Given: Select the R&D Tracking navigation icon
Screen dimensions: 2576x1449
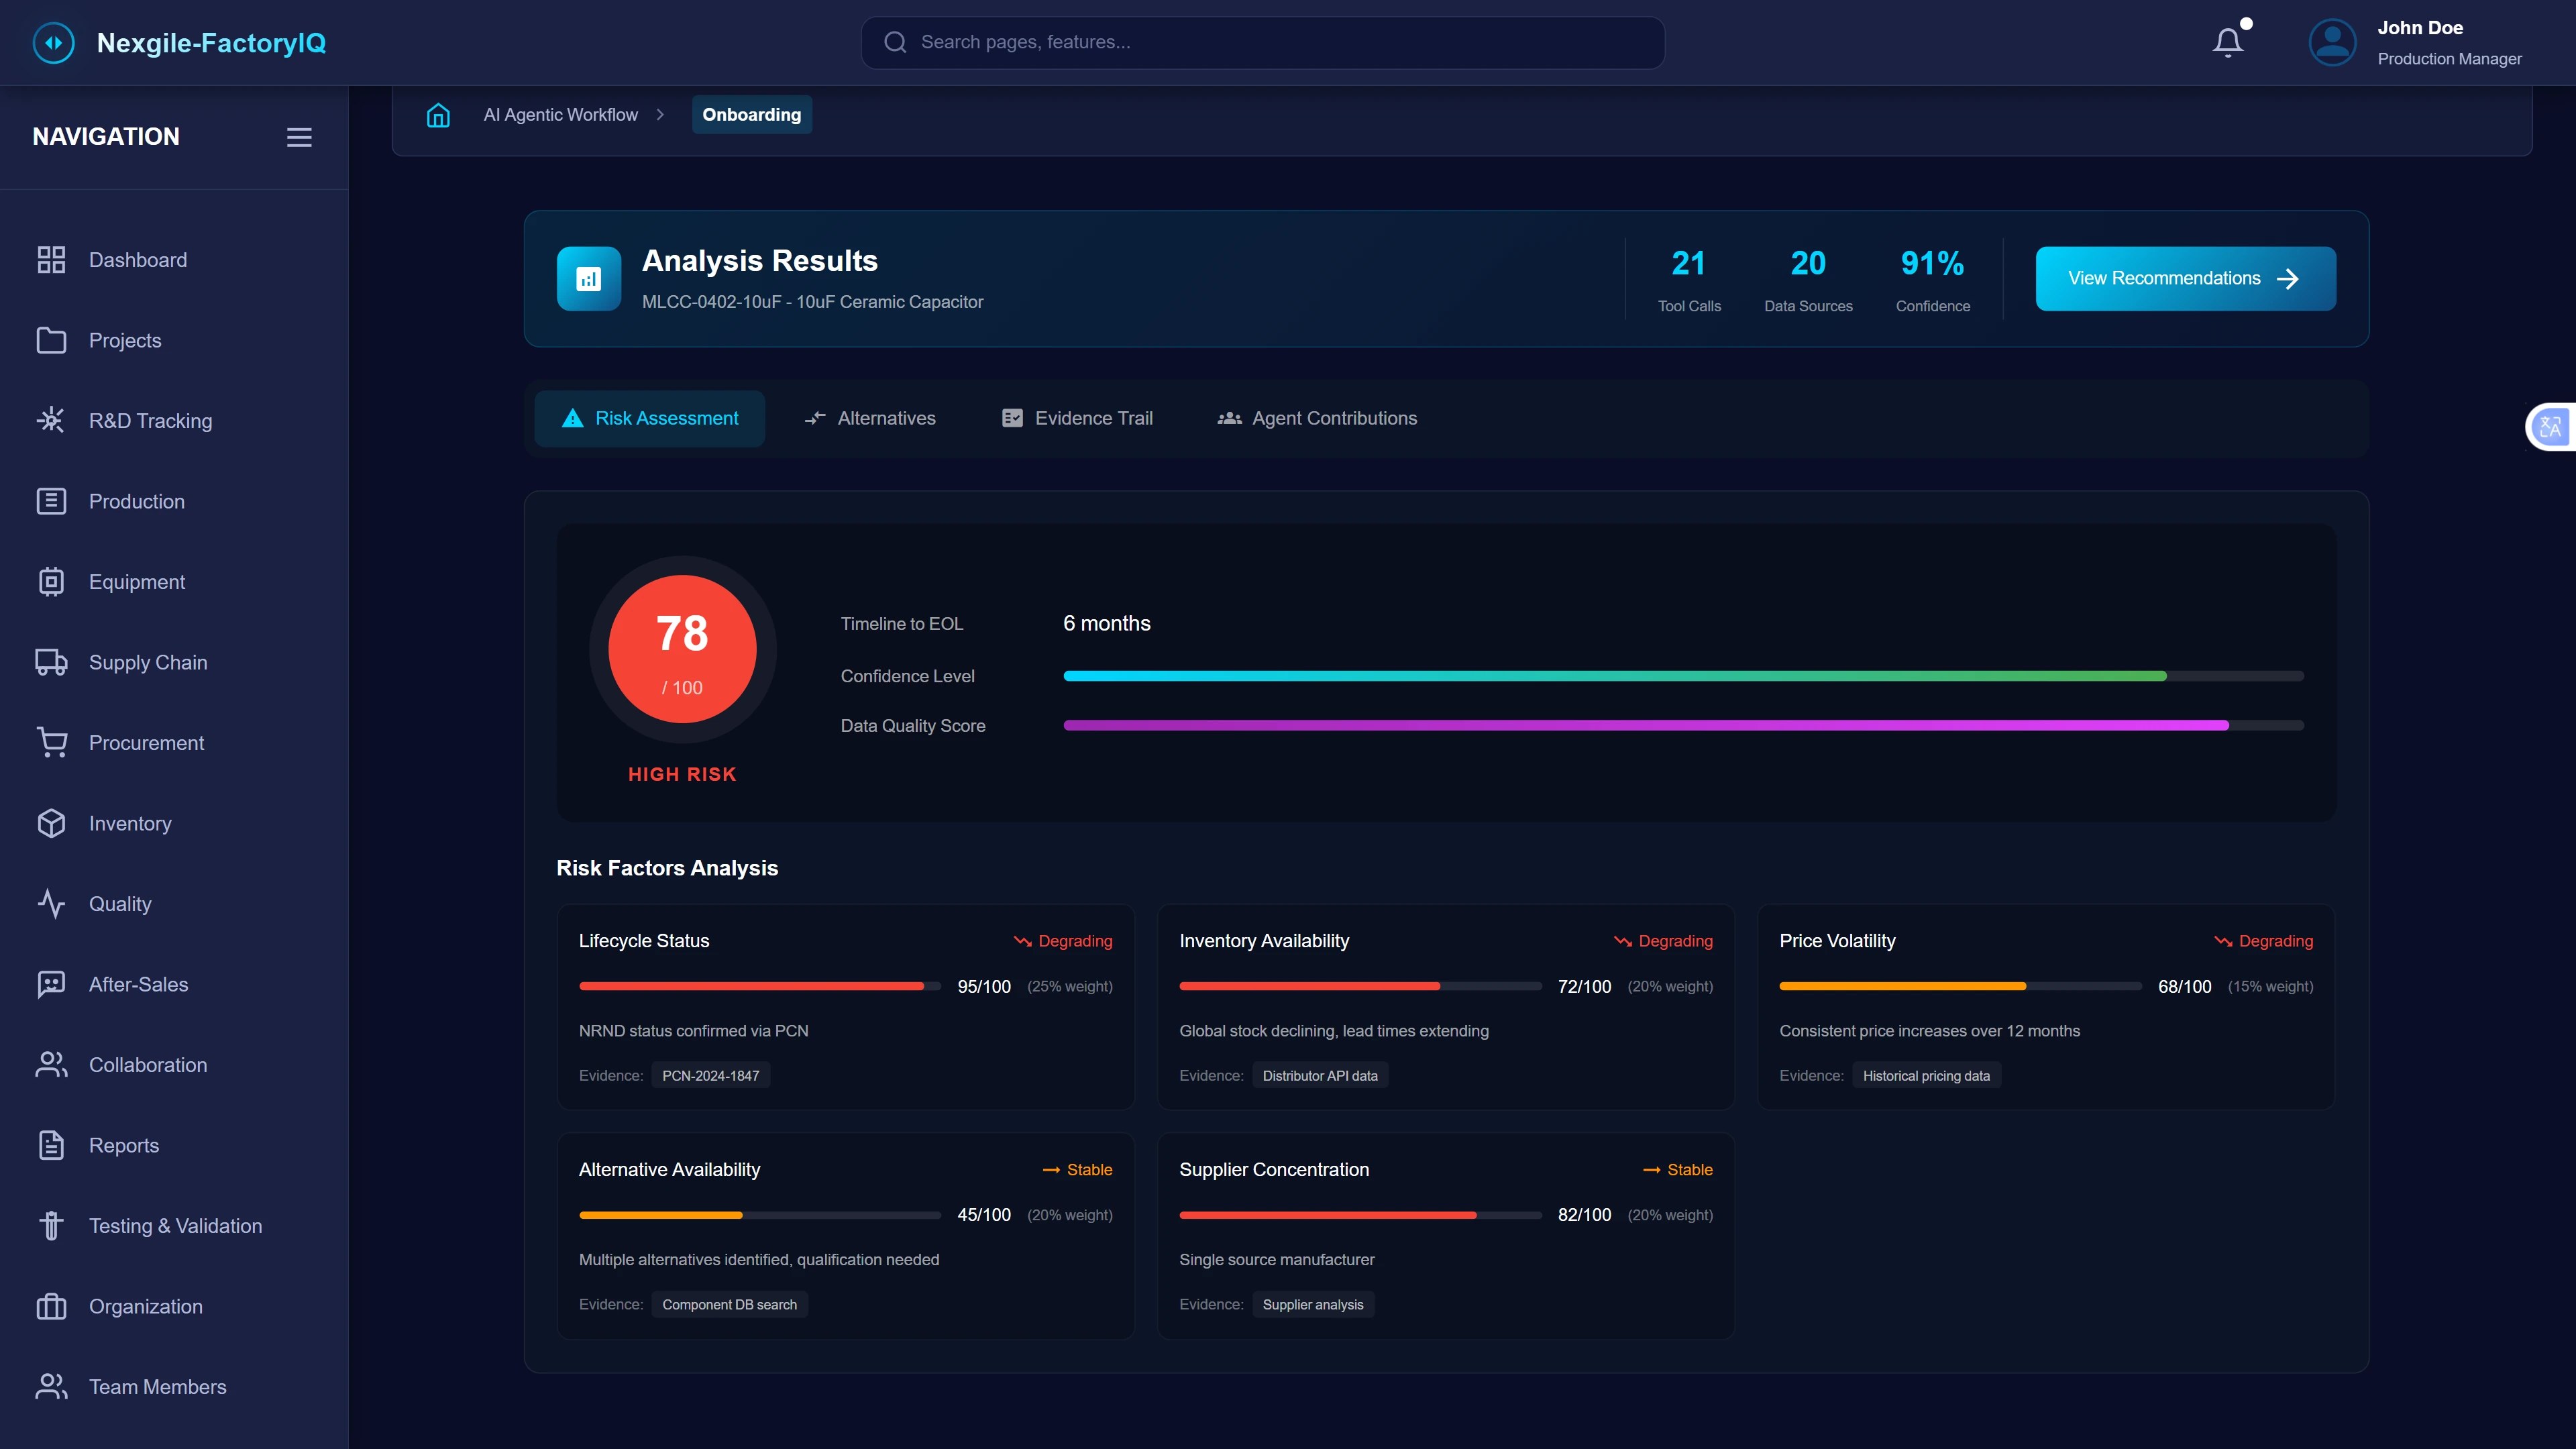Looking at the screenshot, I should [52, 420].
